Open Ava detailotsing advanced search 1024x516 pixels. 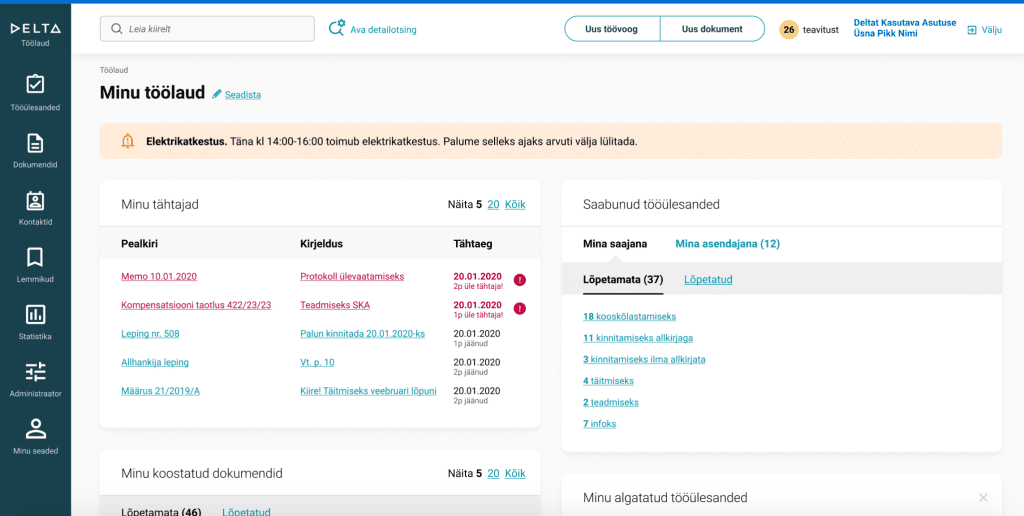coord(373,30)
